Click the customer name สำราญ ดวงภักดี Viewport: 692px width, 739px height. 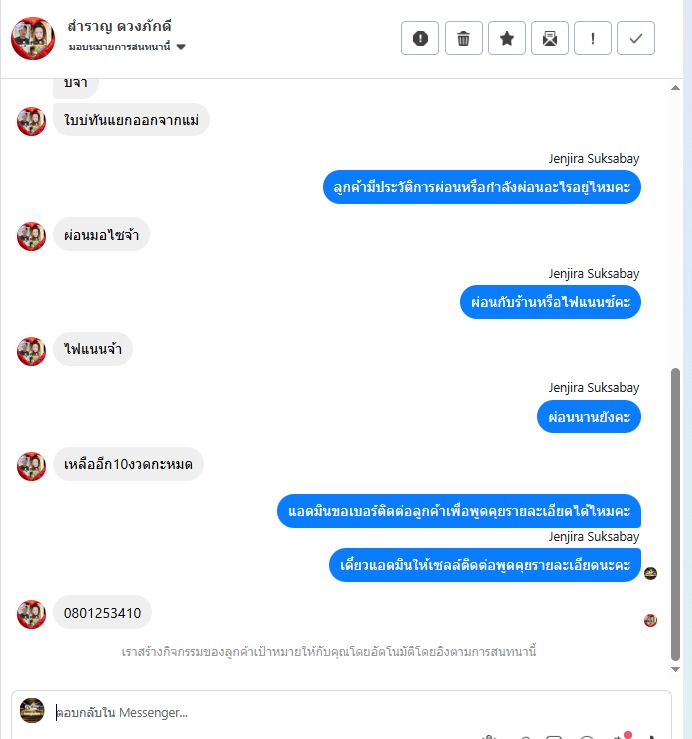tap(119, 26)
